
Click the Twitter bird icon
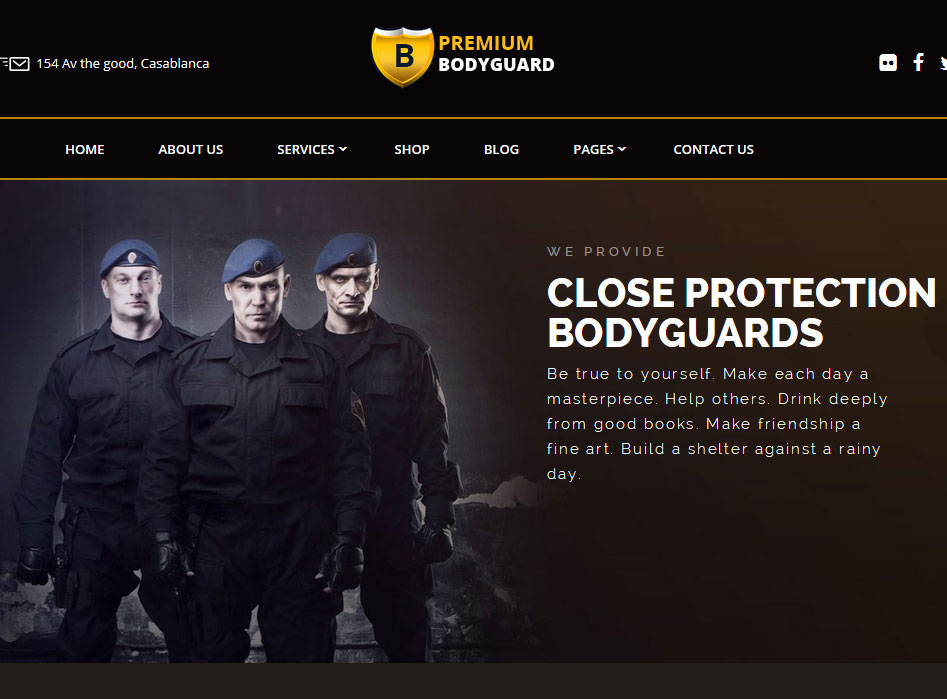943,63
